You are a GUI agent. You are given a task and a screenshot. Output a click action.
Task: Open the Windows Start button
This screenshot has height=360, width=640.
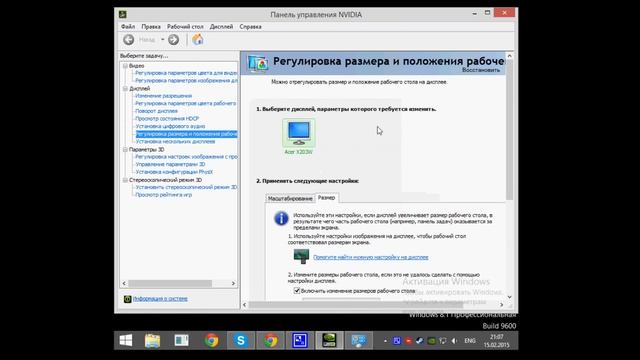point(126,340)
